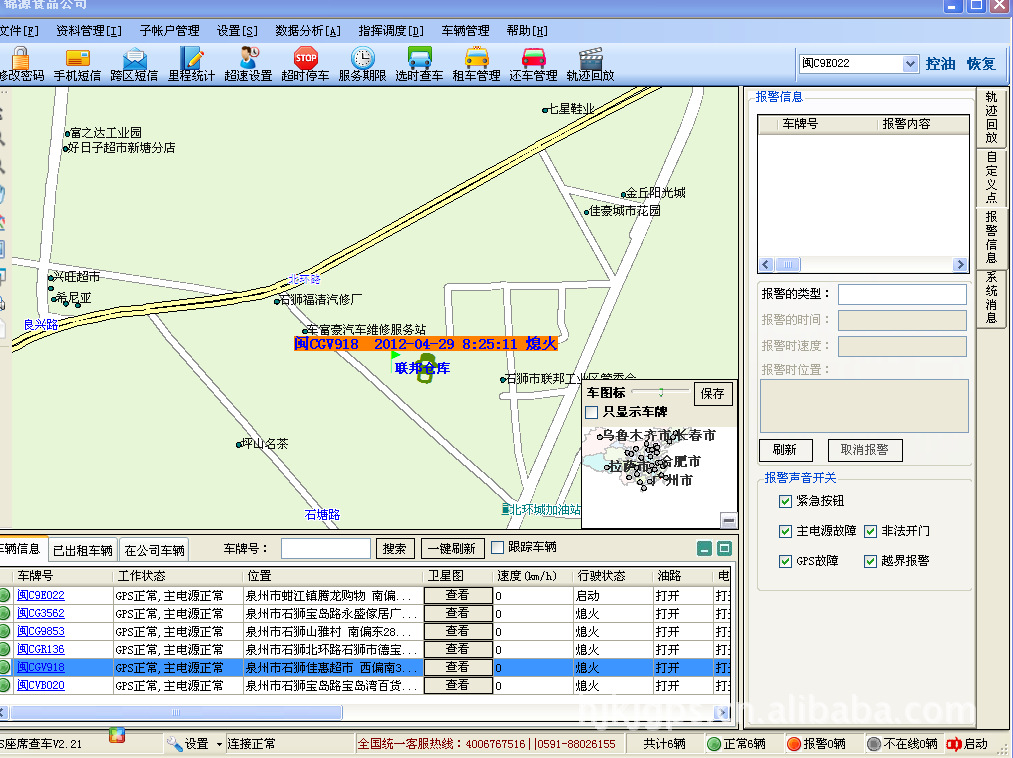Open 超速设置 overspeed settings icon
This screenshot has height=758, width=1013.
pyautogui.click(x=248, y=64)
